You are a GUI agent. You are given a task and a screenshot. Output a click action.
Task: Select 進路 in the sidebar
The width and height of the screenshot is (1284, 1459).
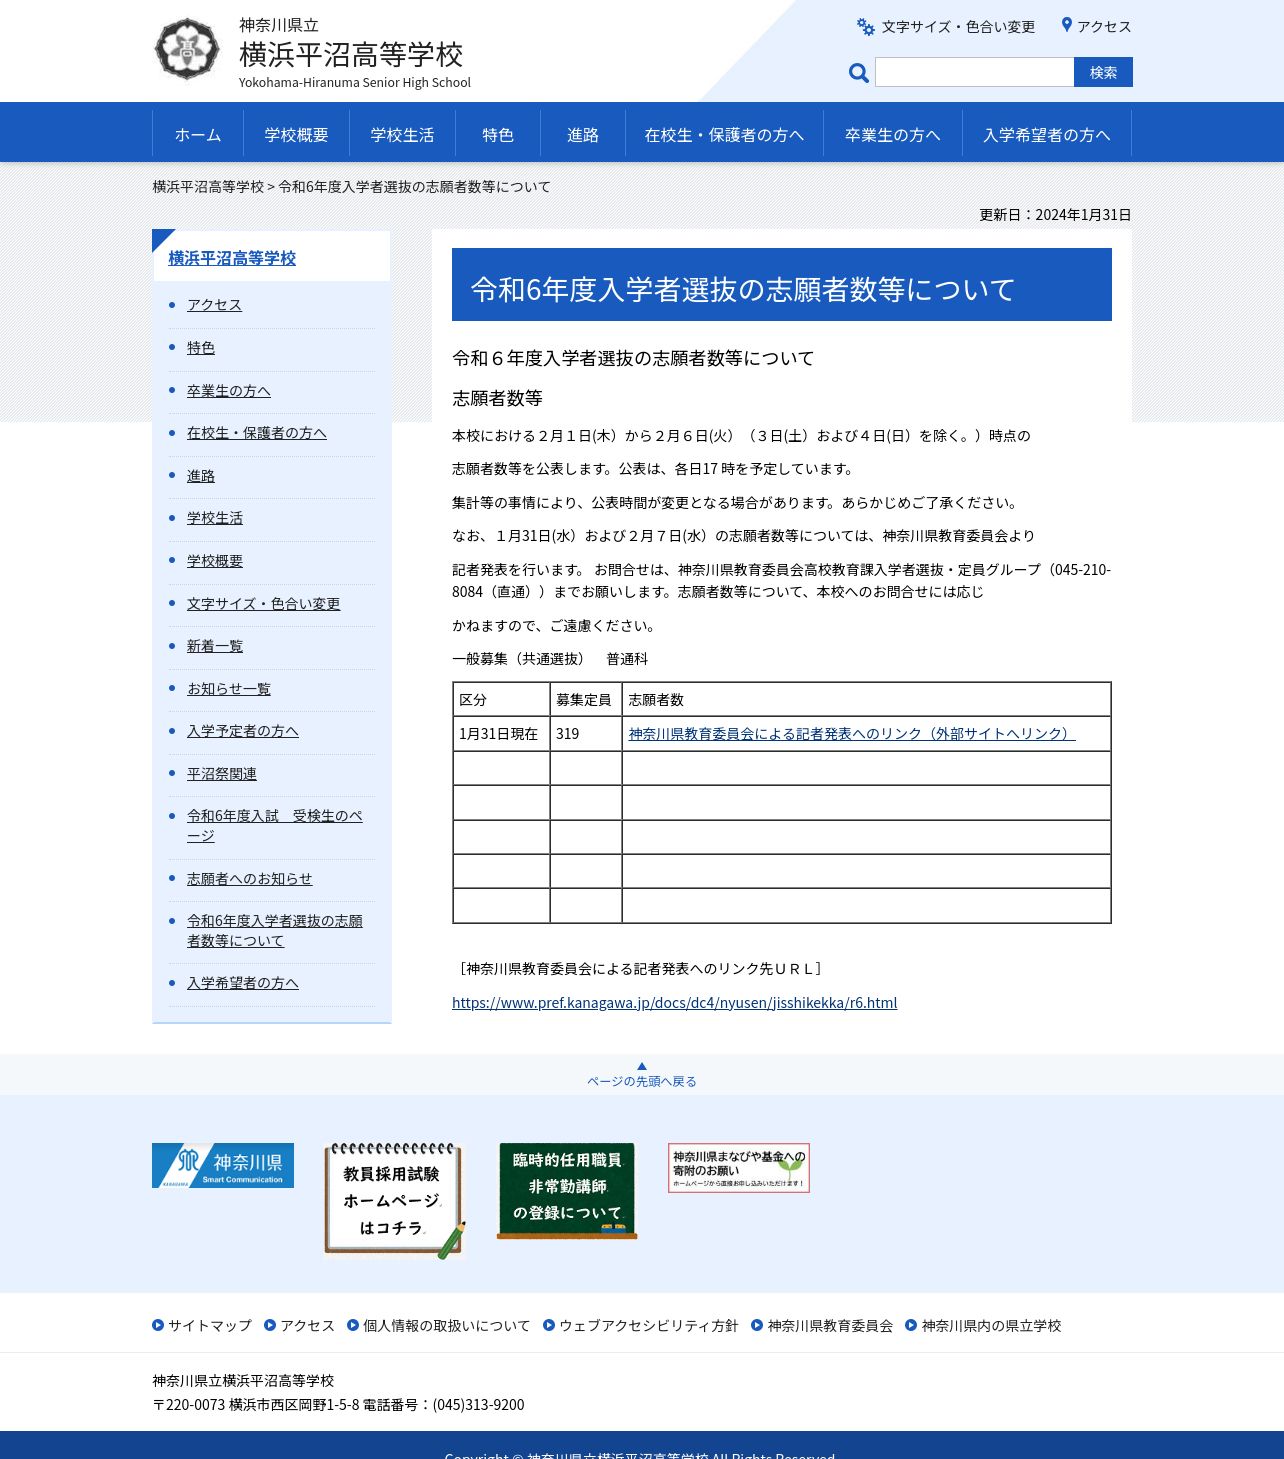pos(201,476)
